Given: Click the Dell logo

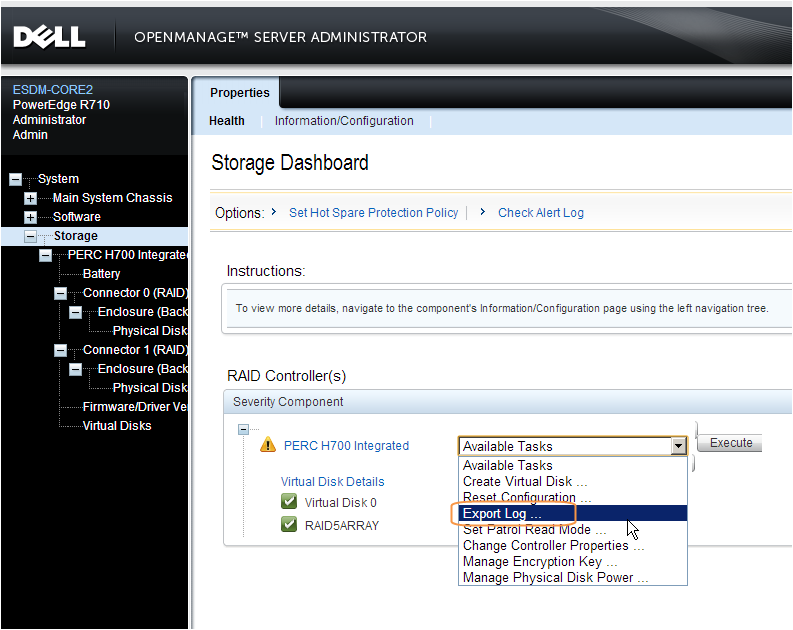Looking at the screenshot, I should (x=49, y=37).
